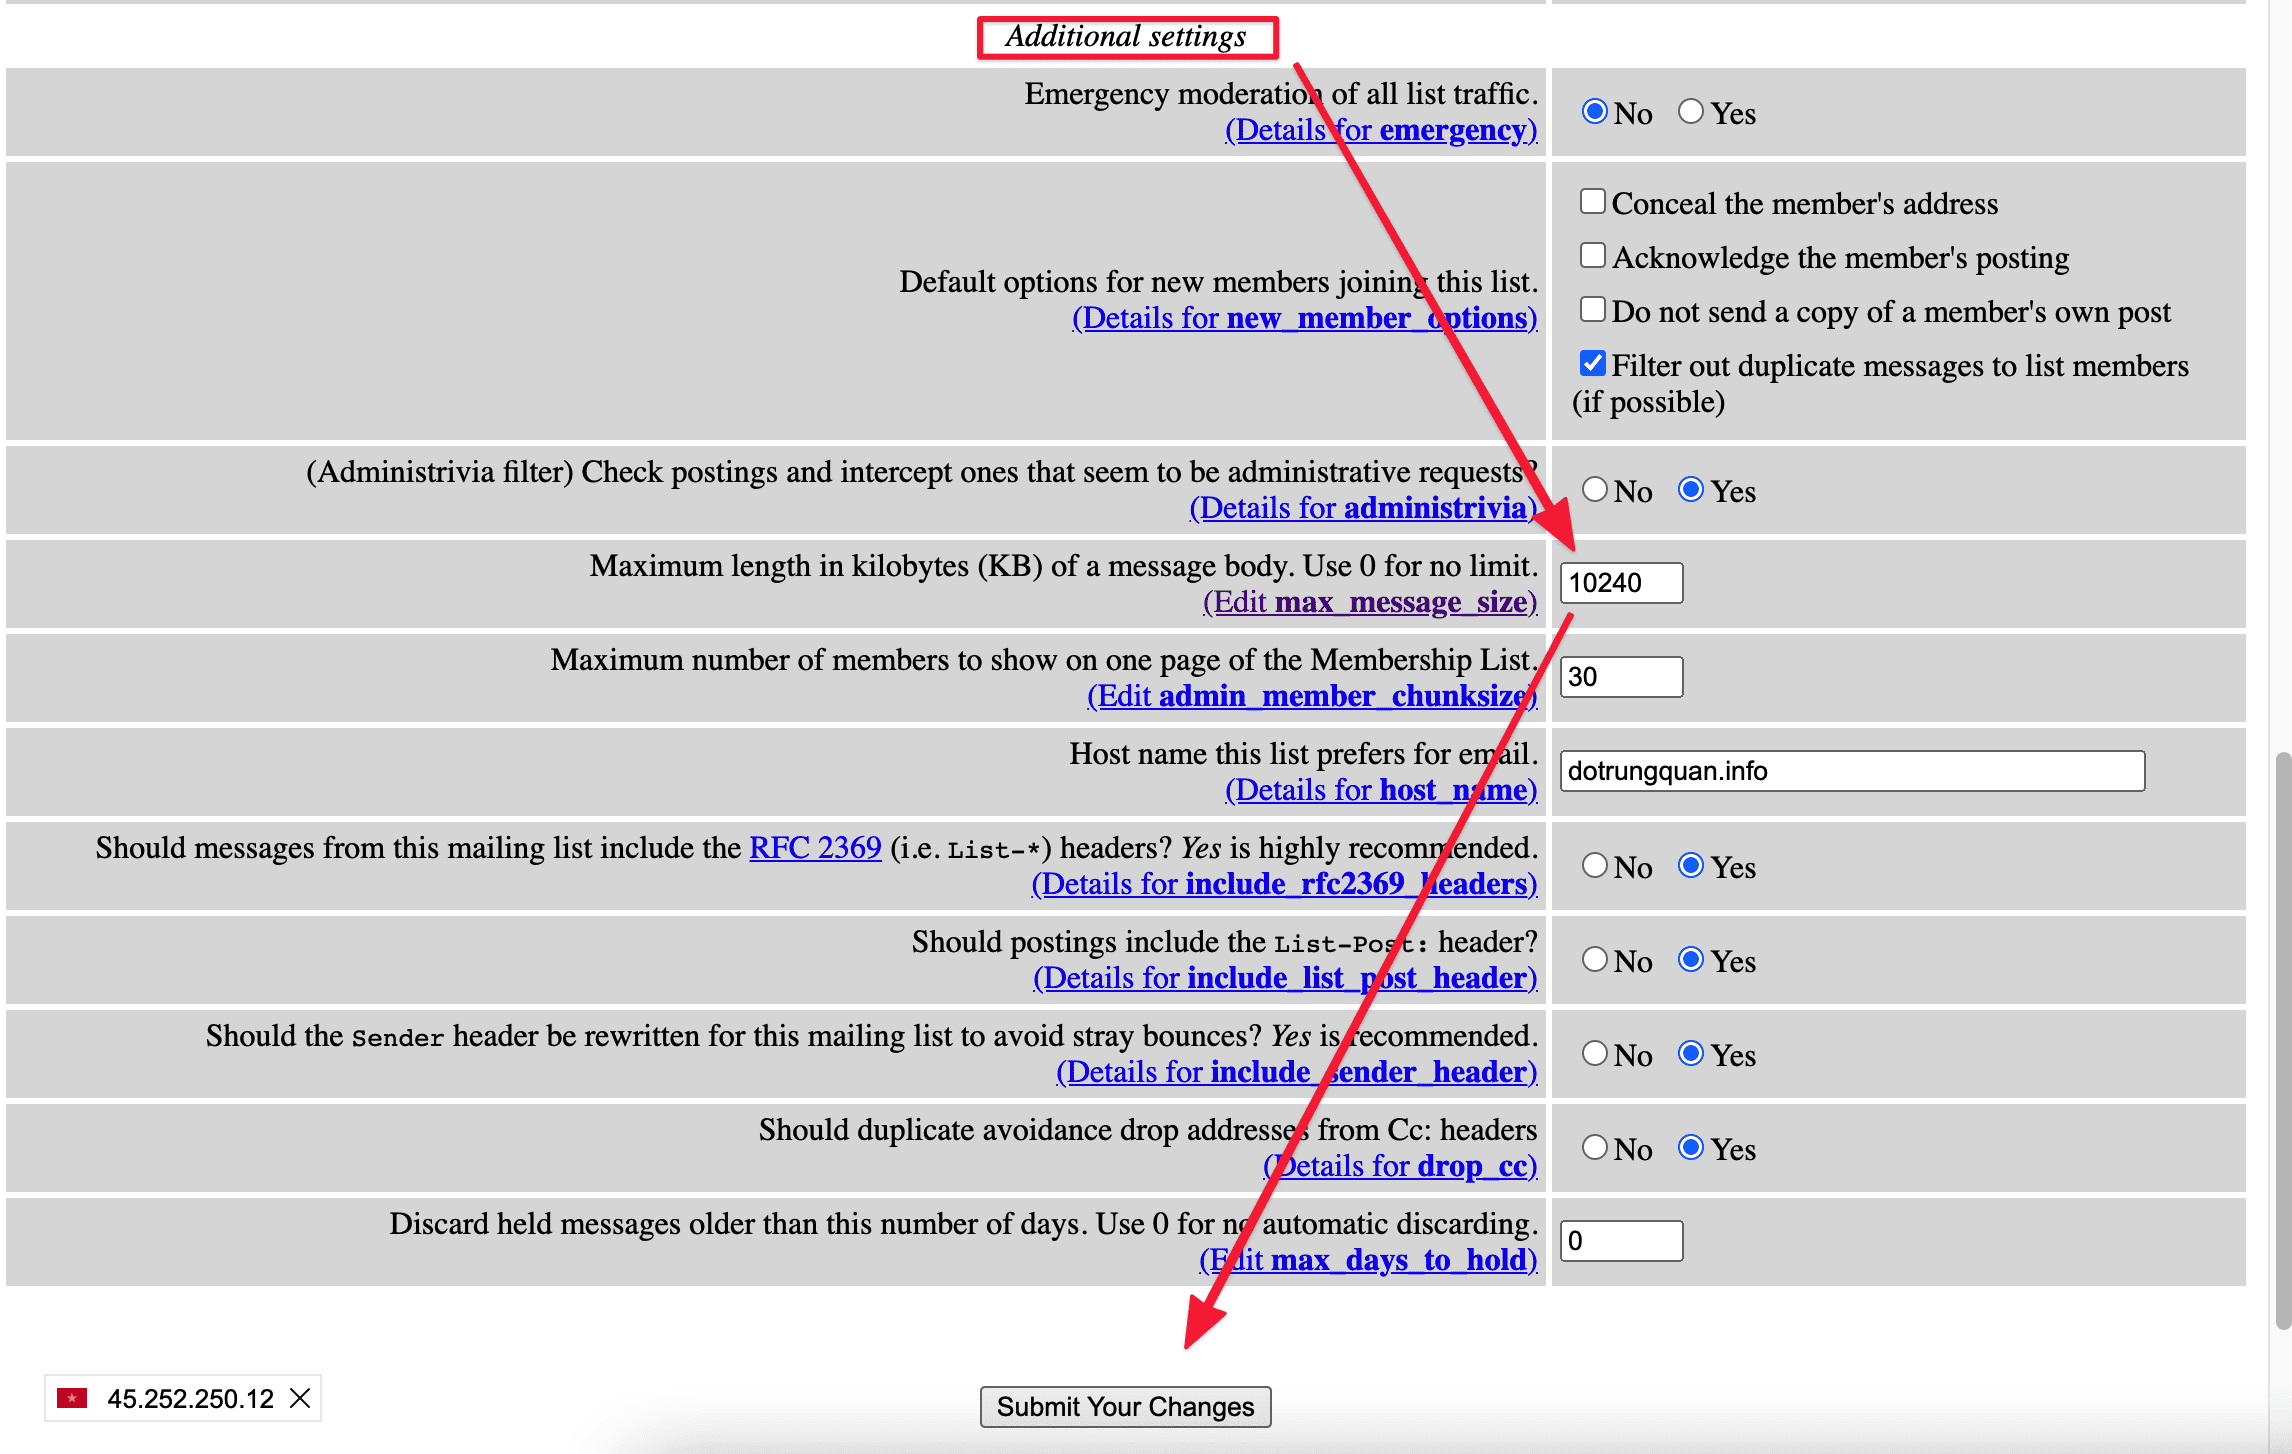Set Sender header rewrite to No
Viewport: 2292px width, 1454px height.
1595,1053
